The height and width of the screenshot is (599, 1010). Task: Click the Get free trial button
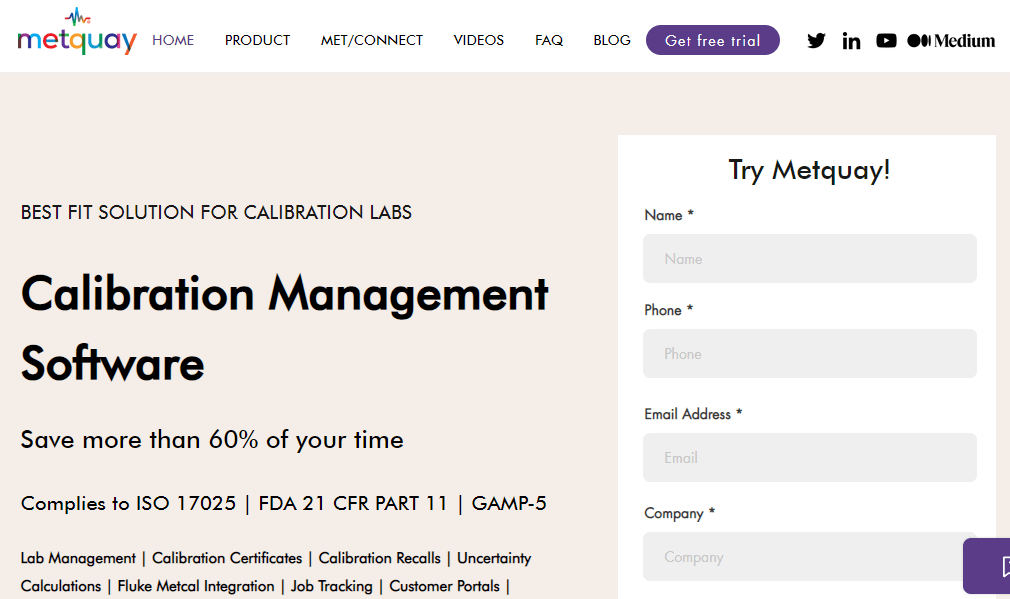pyautogui.click(x=712, y=40)
